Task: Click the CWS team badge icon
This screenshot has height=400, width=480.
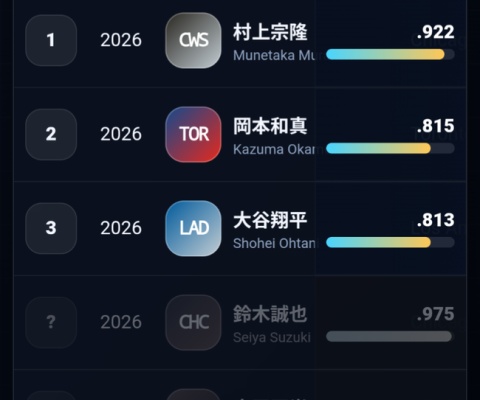Action: [x=193, y=40]
